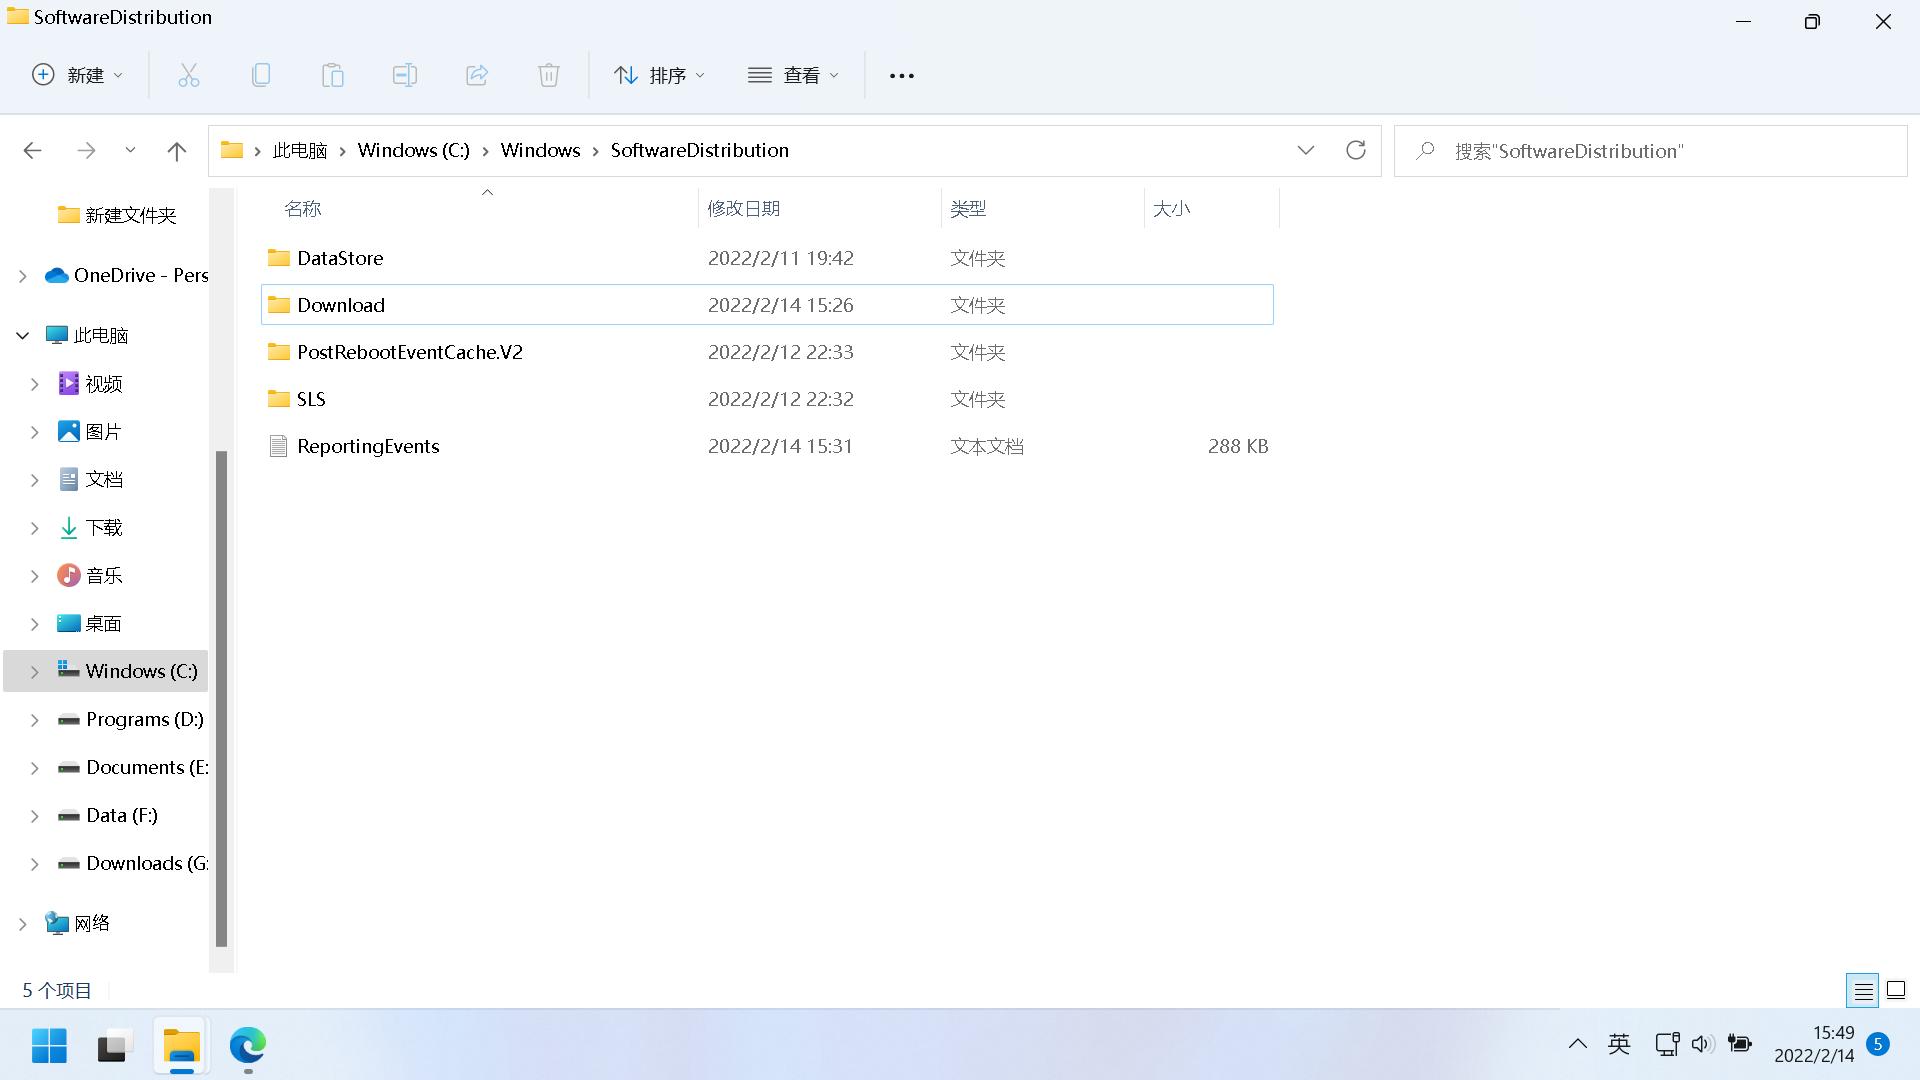Viewport: 1920px width, 1080px height.
Task: Open the 排序 sort dropdown
Action: [659, 75]
